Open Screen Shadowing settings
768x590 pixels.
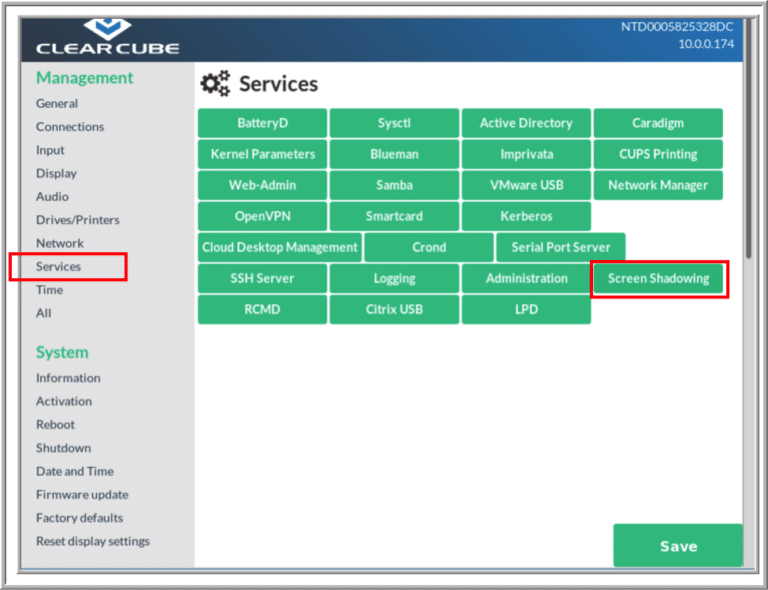tap(658, 279)
